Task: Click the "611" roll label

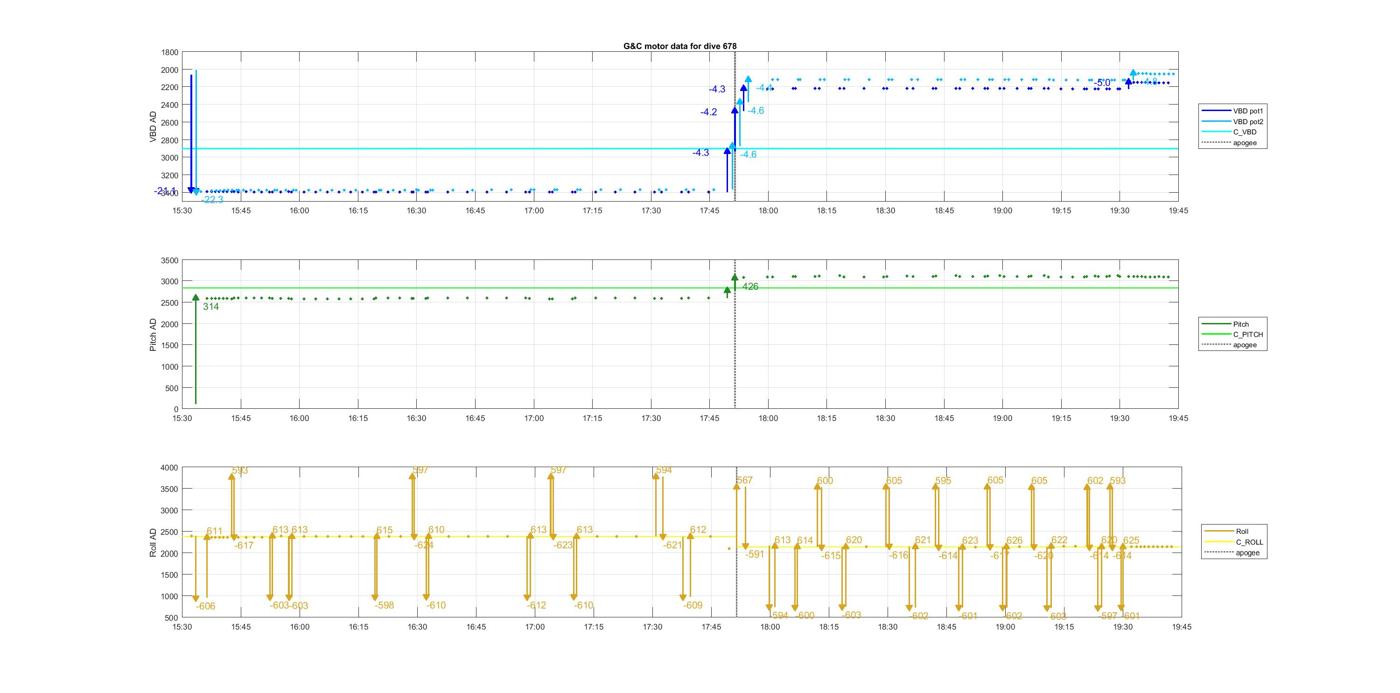Action: pos(214,531)
